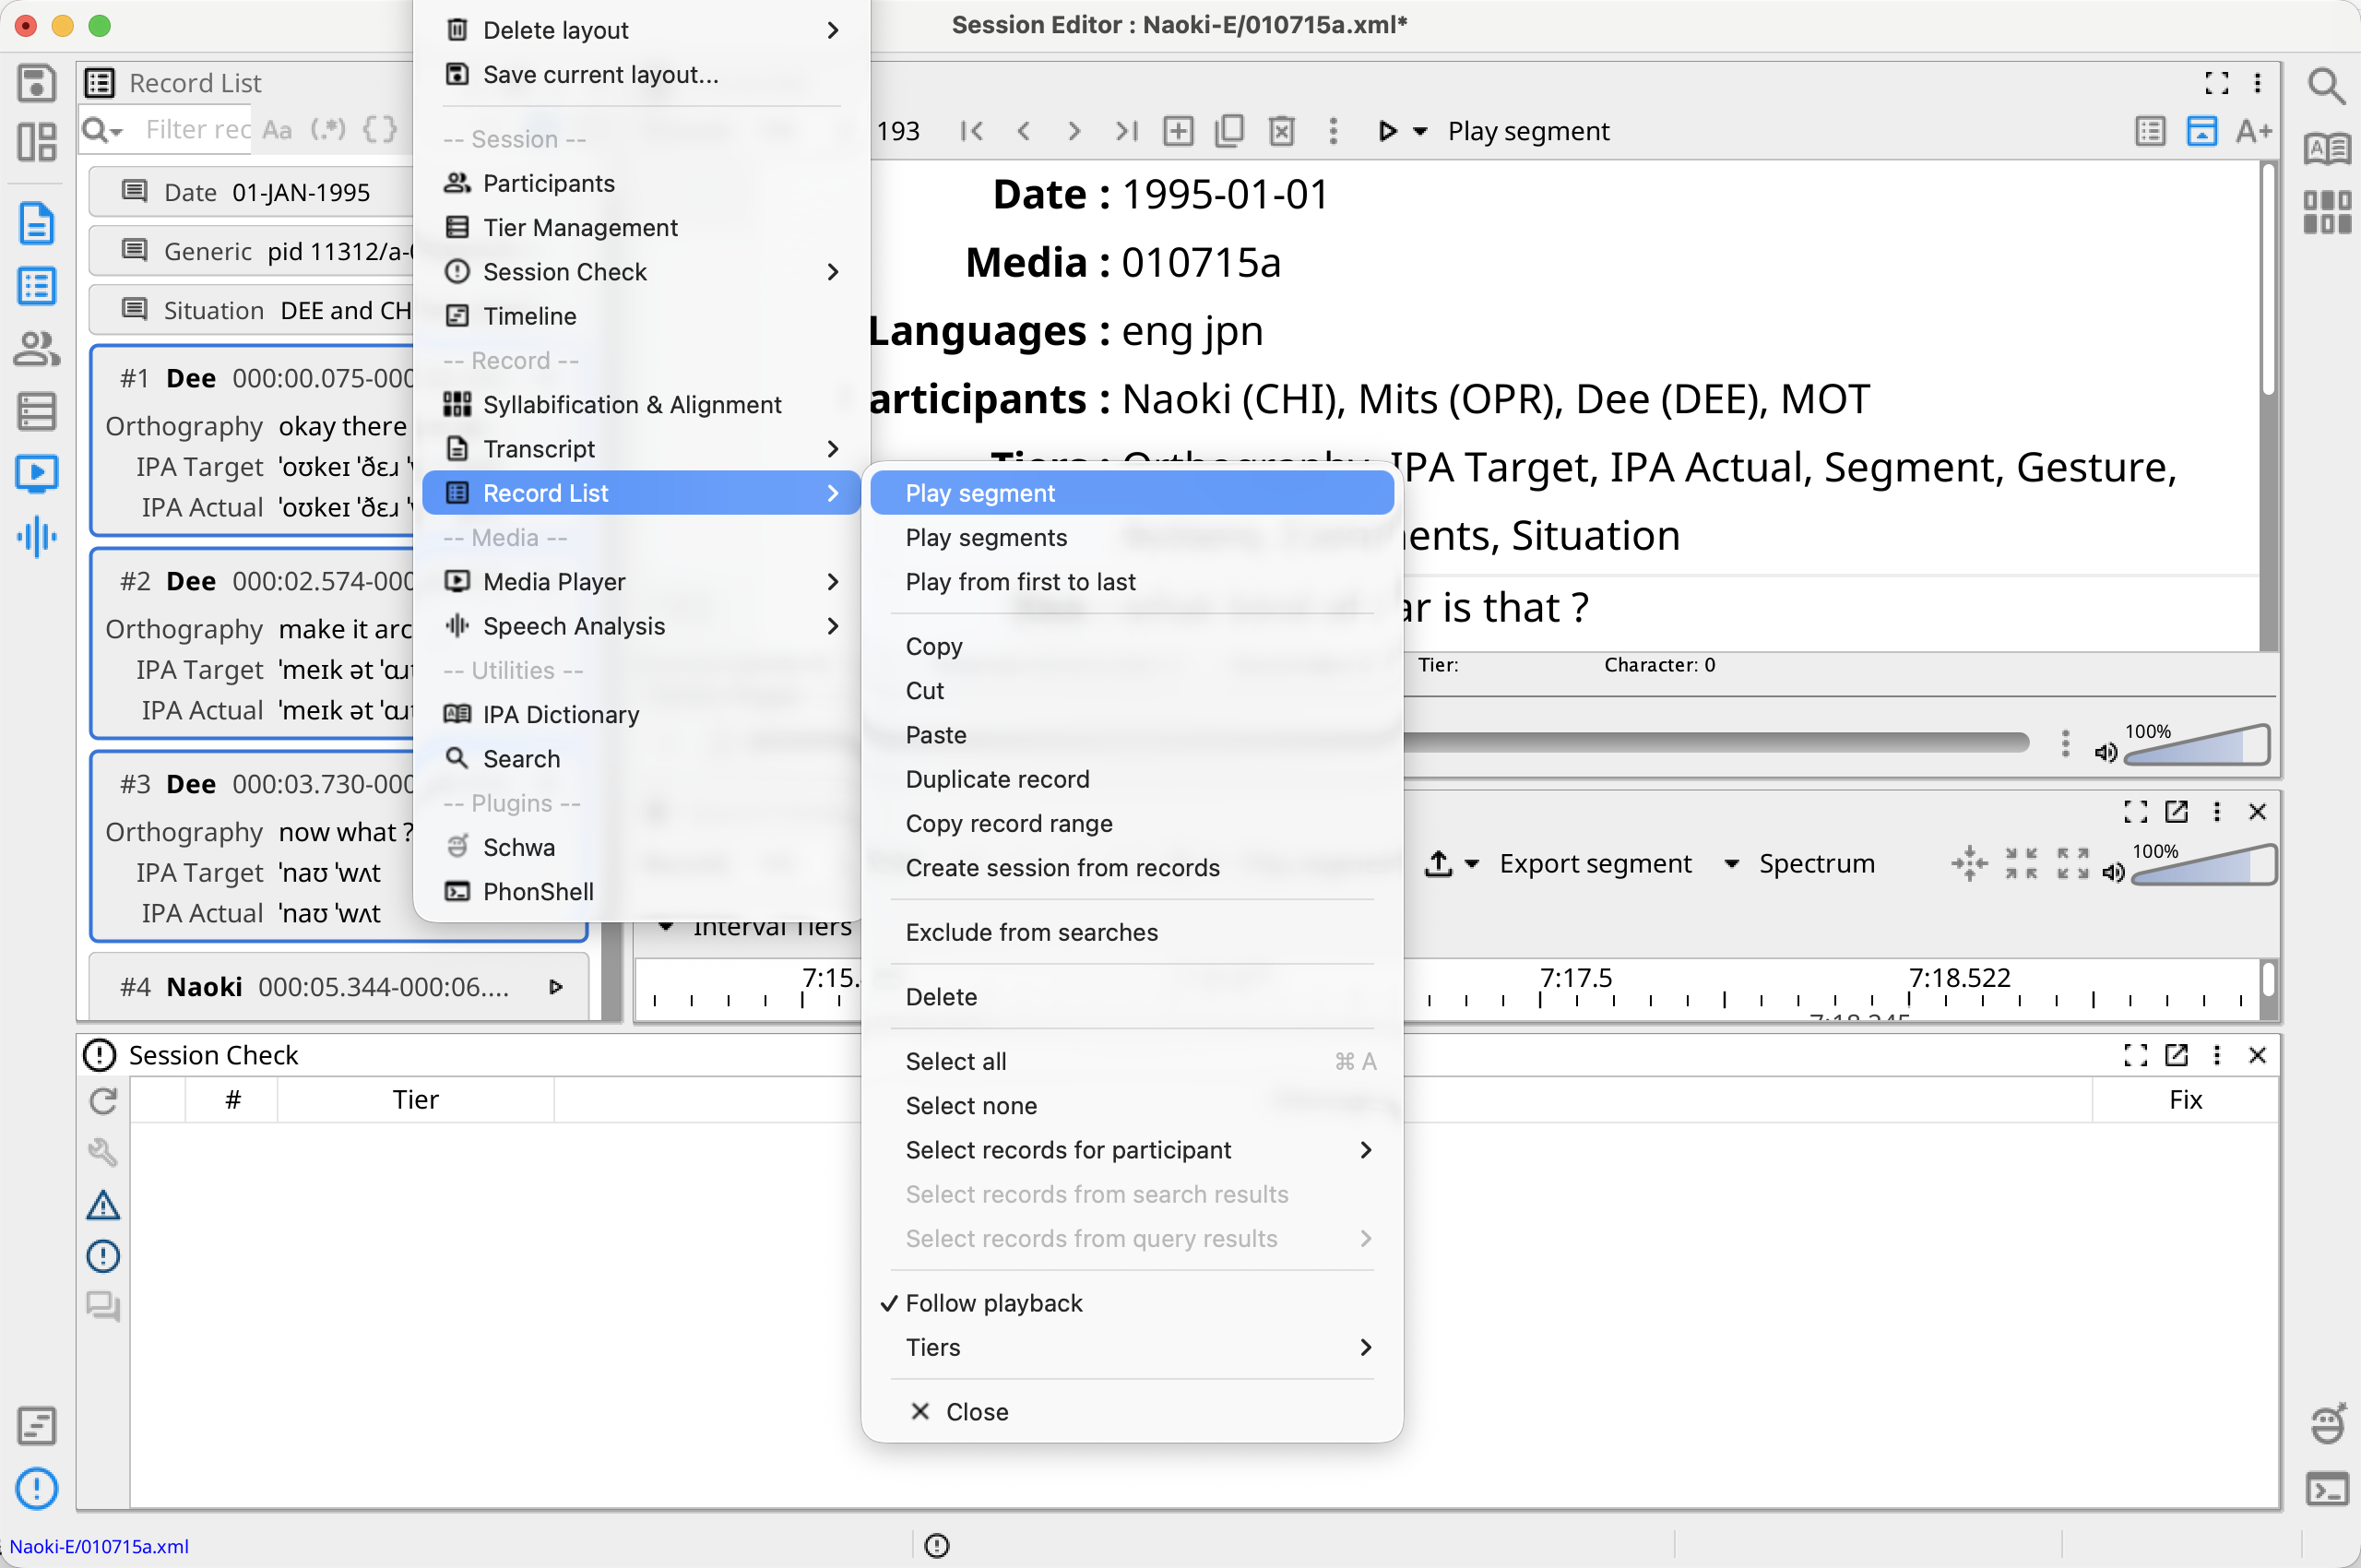Go to first record button

click(x=971, y=131)
